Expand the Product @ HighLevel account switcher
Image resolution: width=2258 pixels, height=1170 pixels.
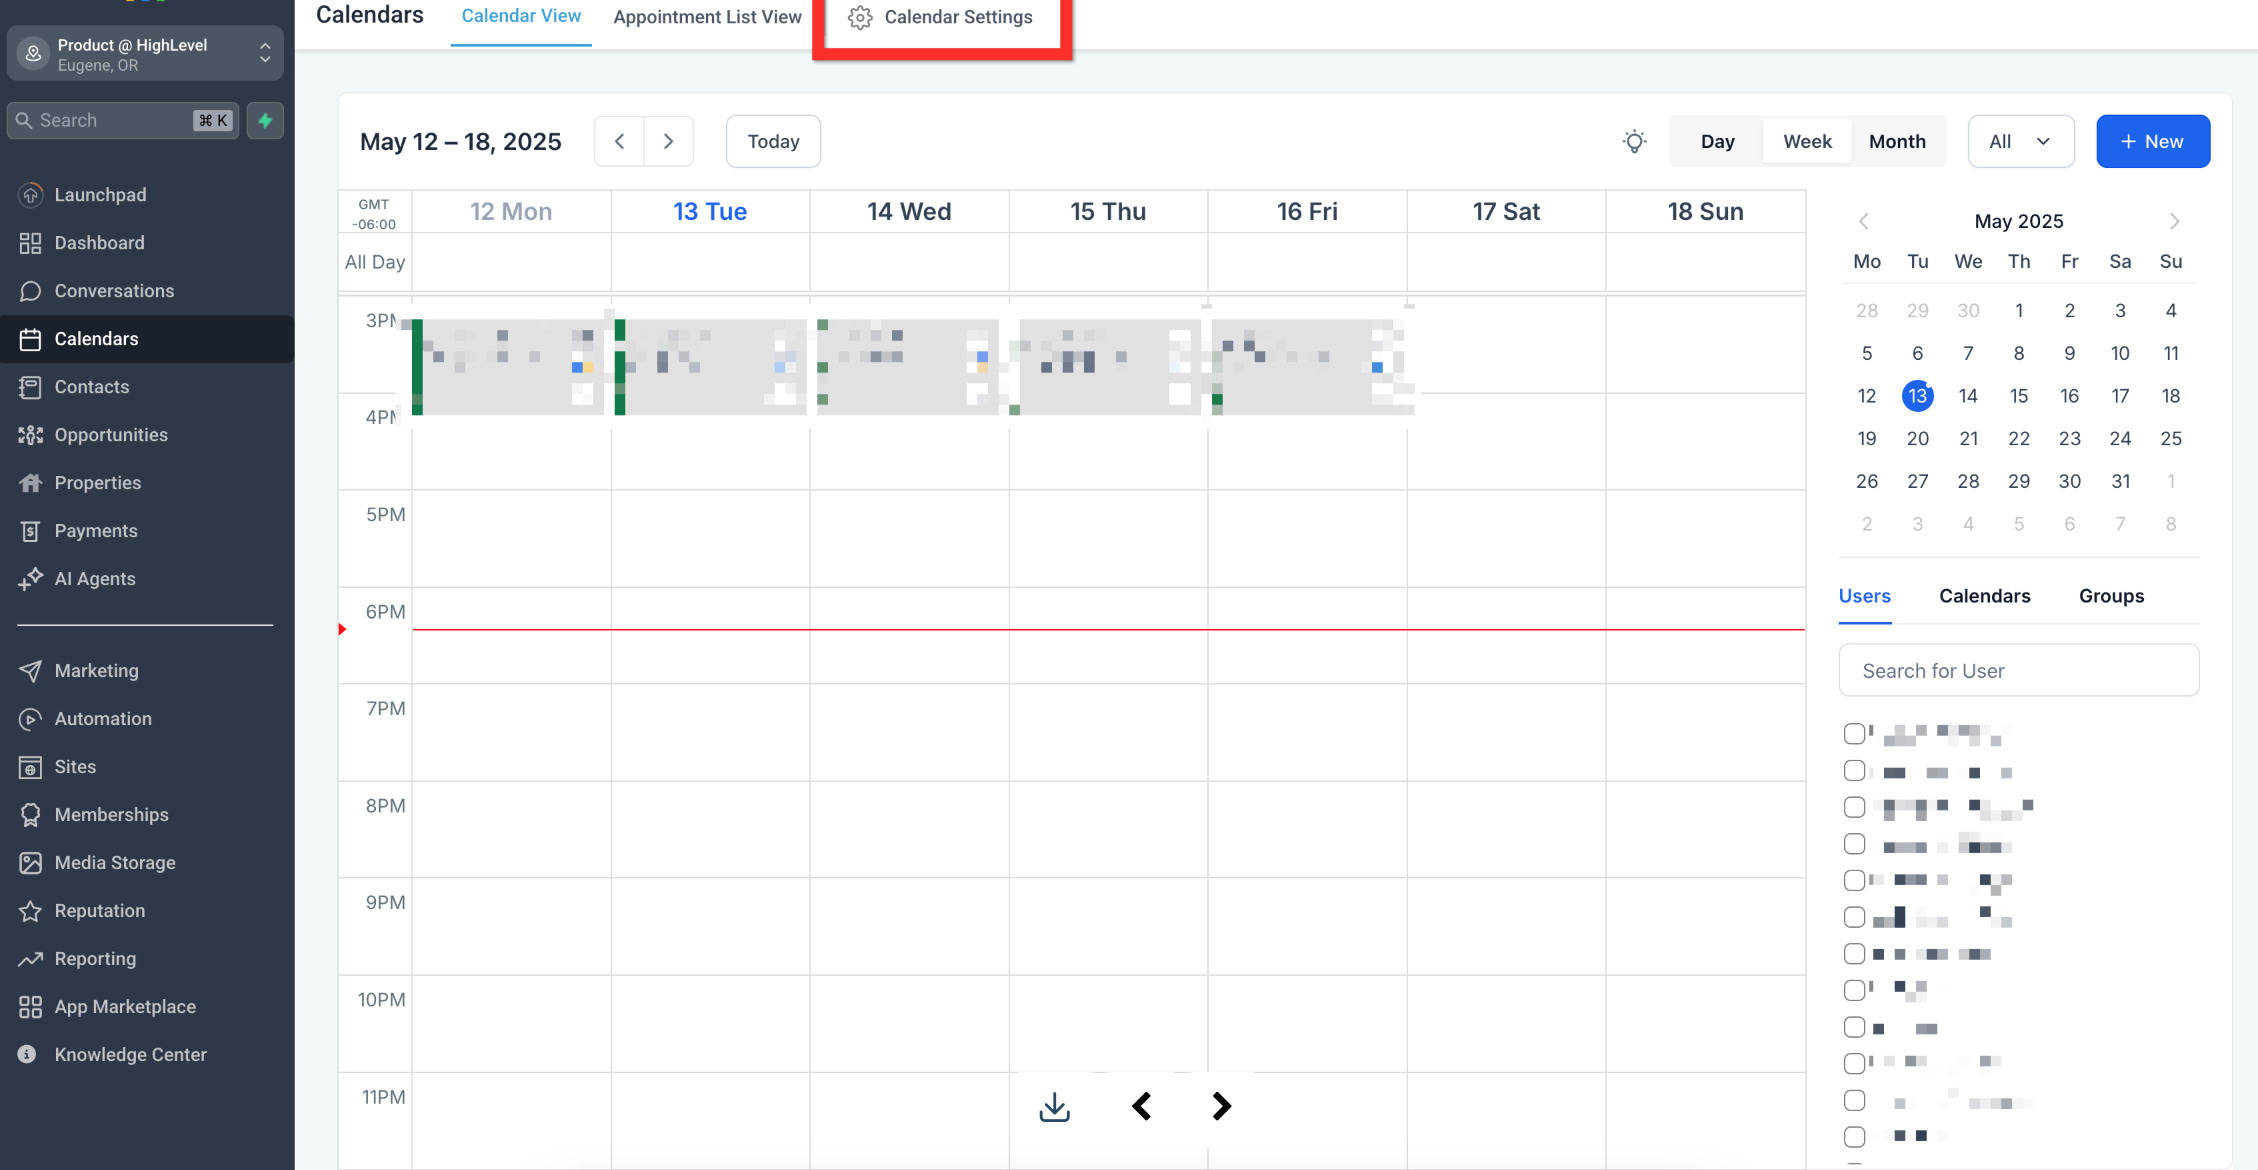pos(145,54)
